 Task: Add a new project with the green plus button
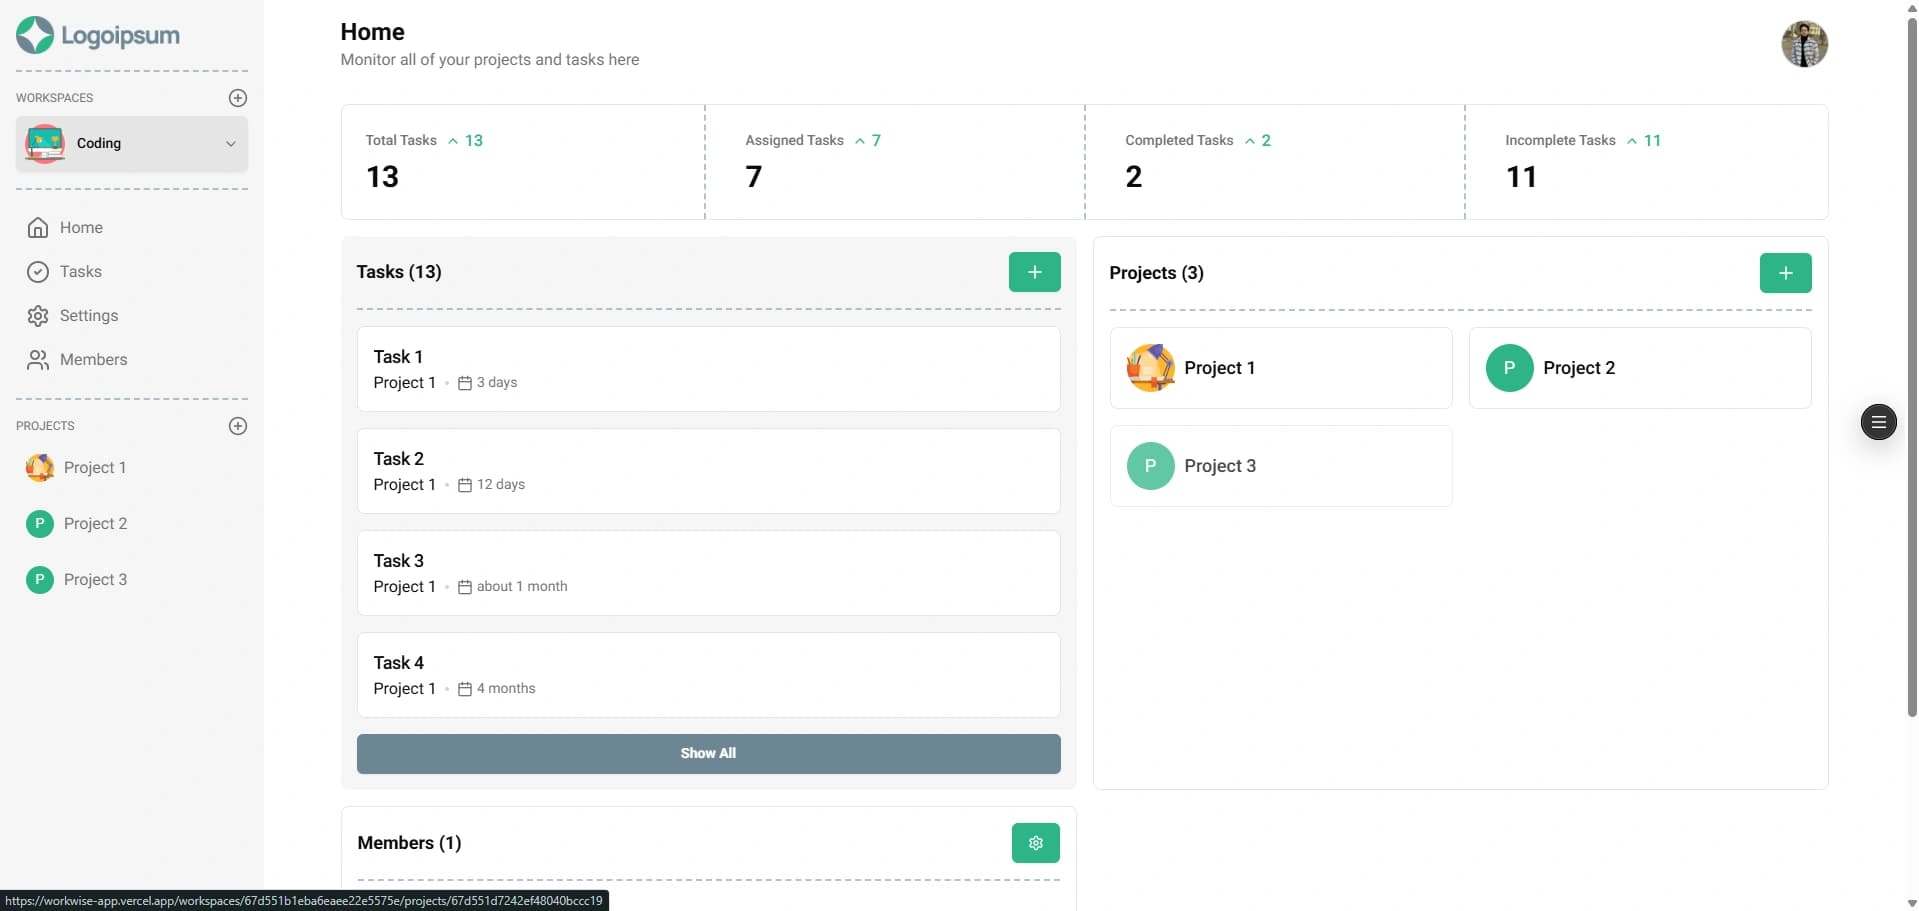click(x=1785, y=272)
